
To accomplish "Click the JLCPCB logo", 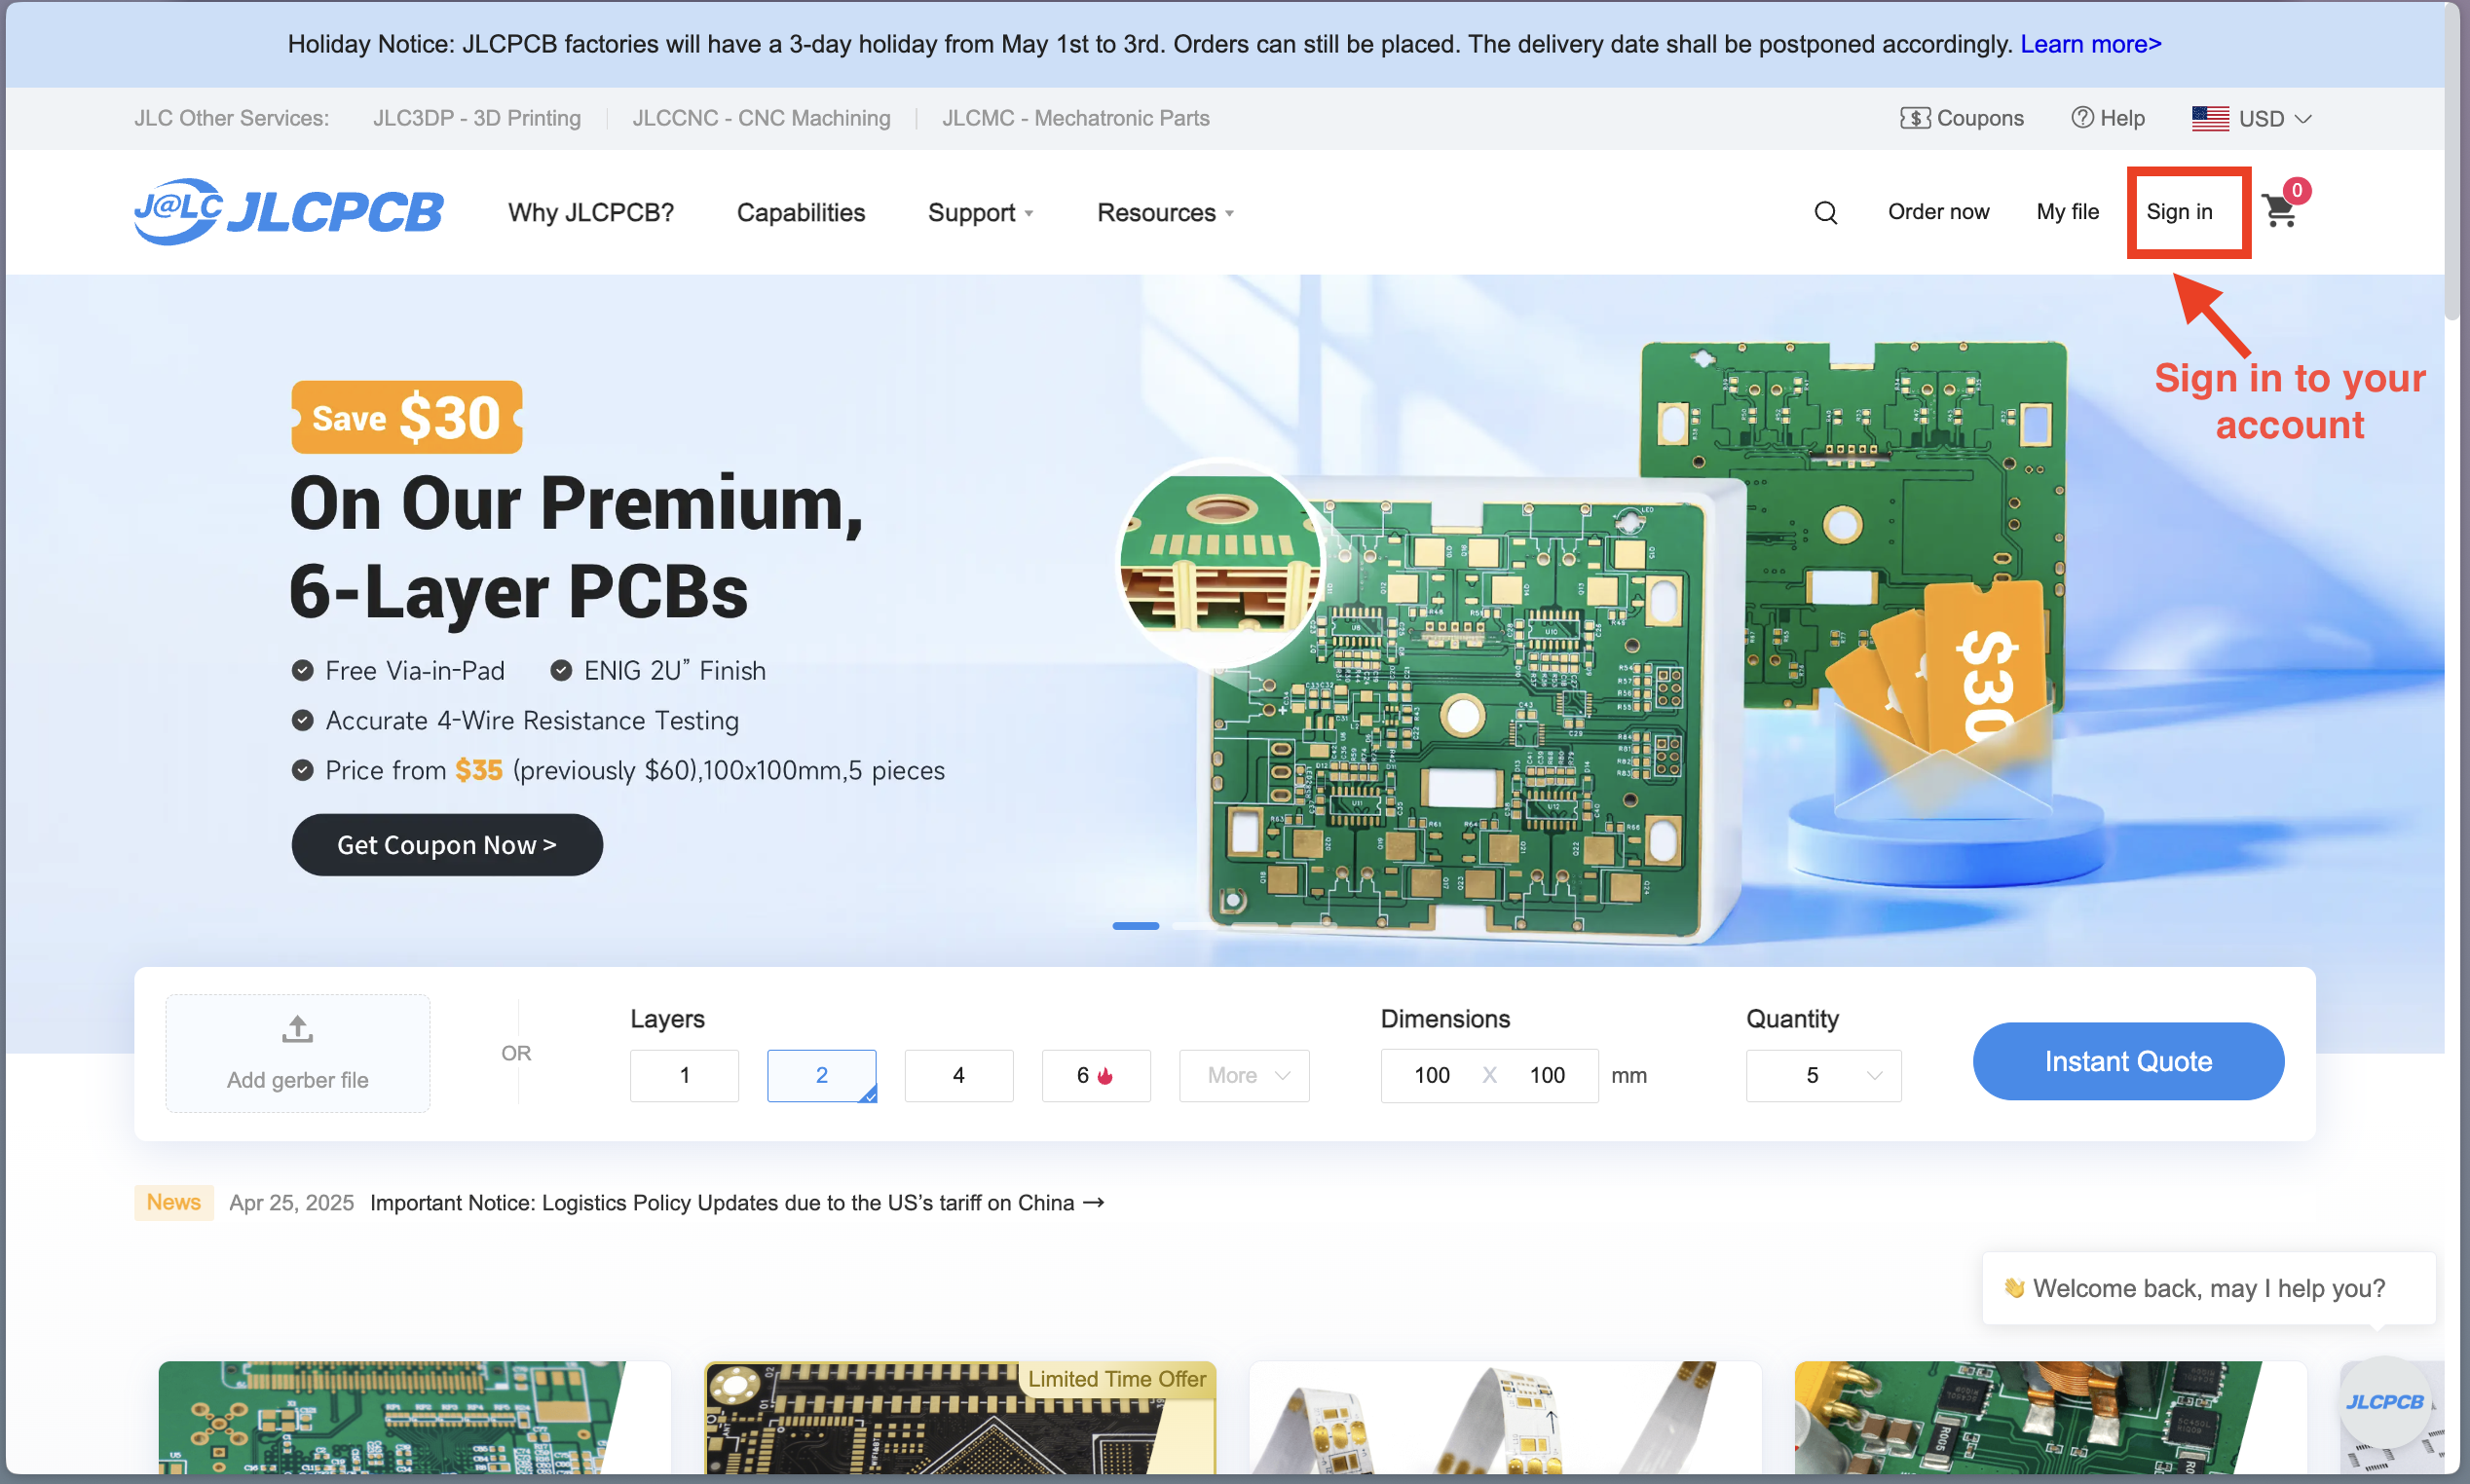I will 288,212.
